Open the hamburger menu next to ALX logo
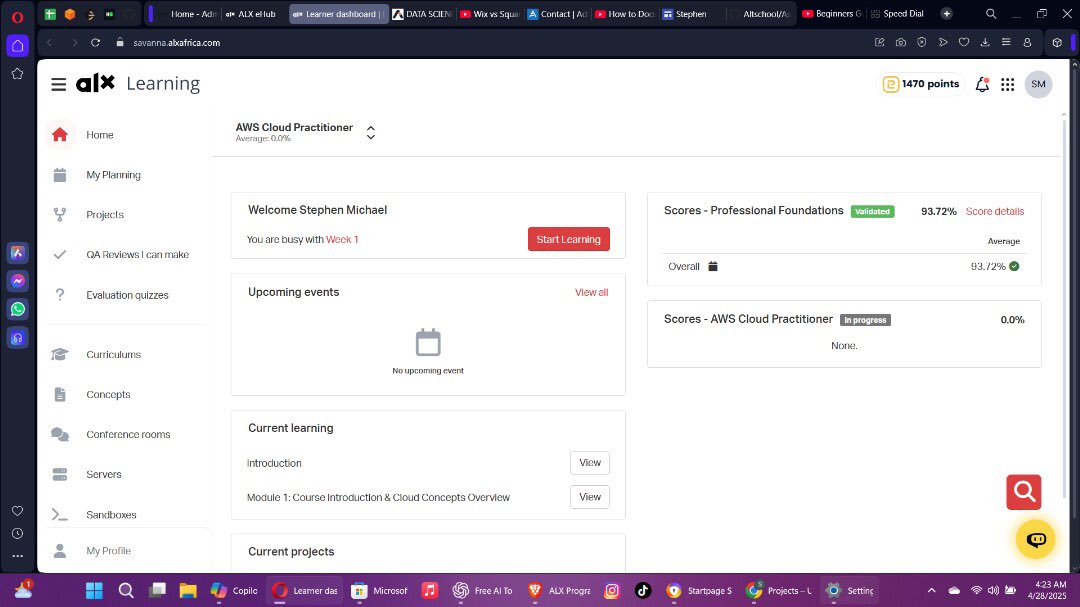 pyautogui.click(x=59, y=84)
